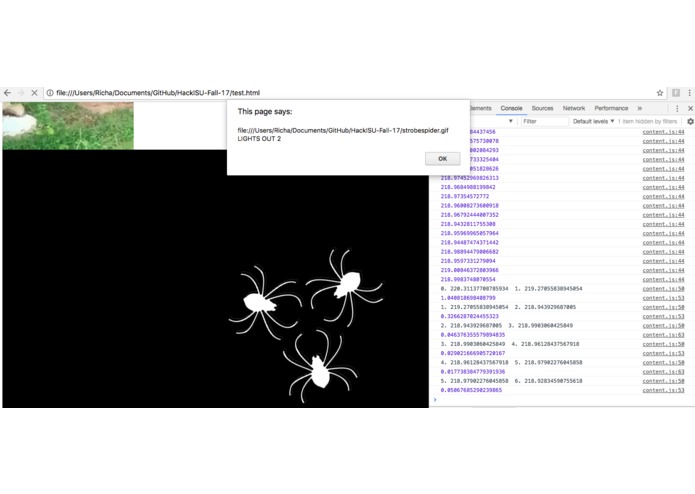Open content.js:44 link for the 219.00846 row

click(663, 270)
